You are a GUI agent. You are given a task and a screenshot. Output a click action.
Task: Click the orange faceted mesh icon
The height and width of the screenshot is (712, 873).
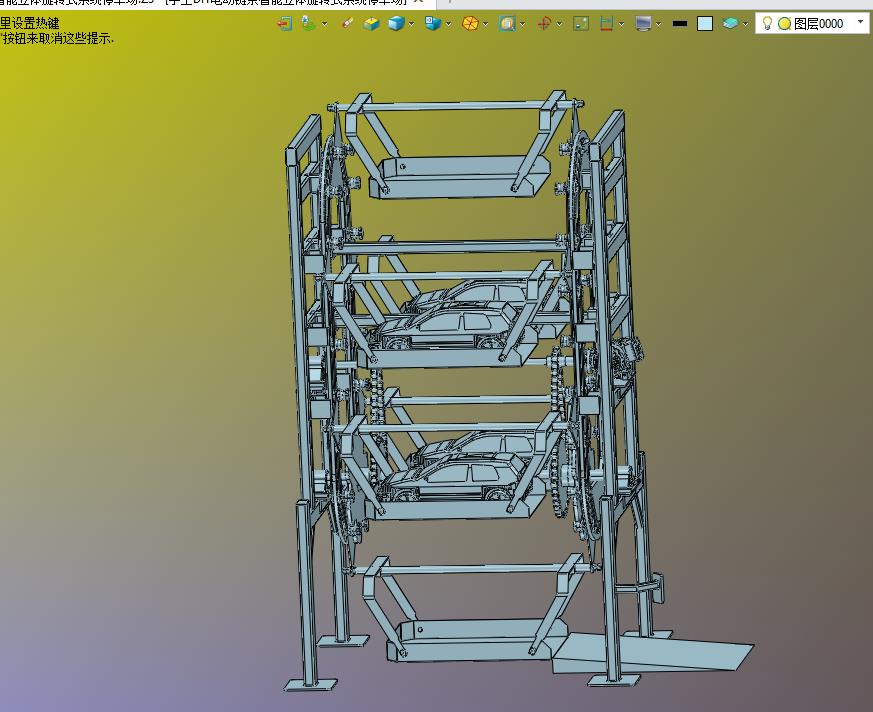[470, 23]
